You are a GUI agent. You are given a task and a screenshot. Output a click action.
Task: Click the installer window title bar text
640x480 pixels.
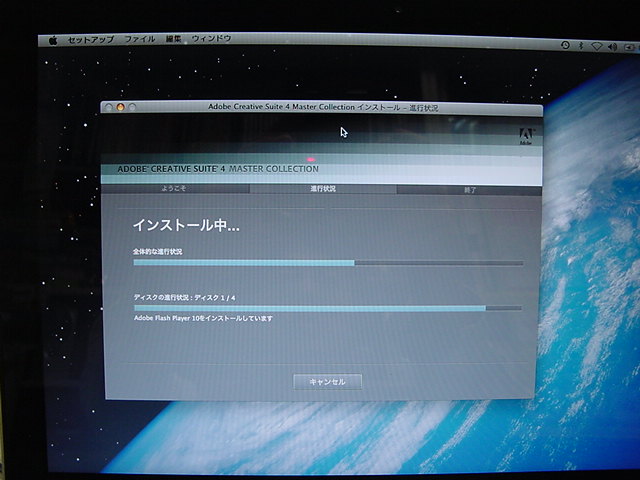323,107
